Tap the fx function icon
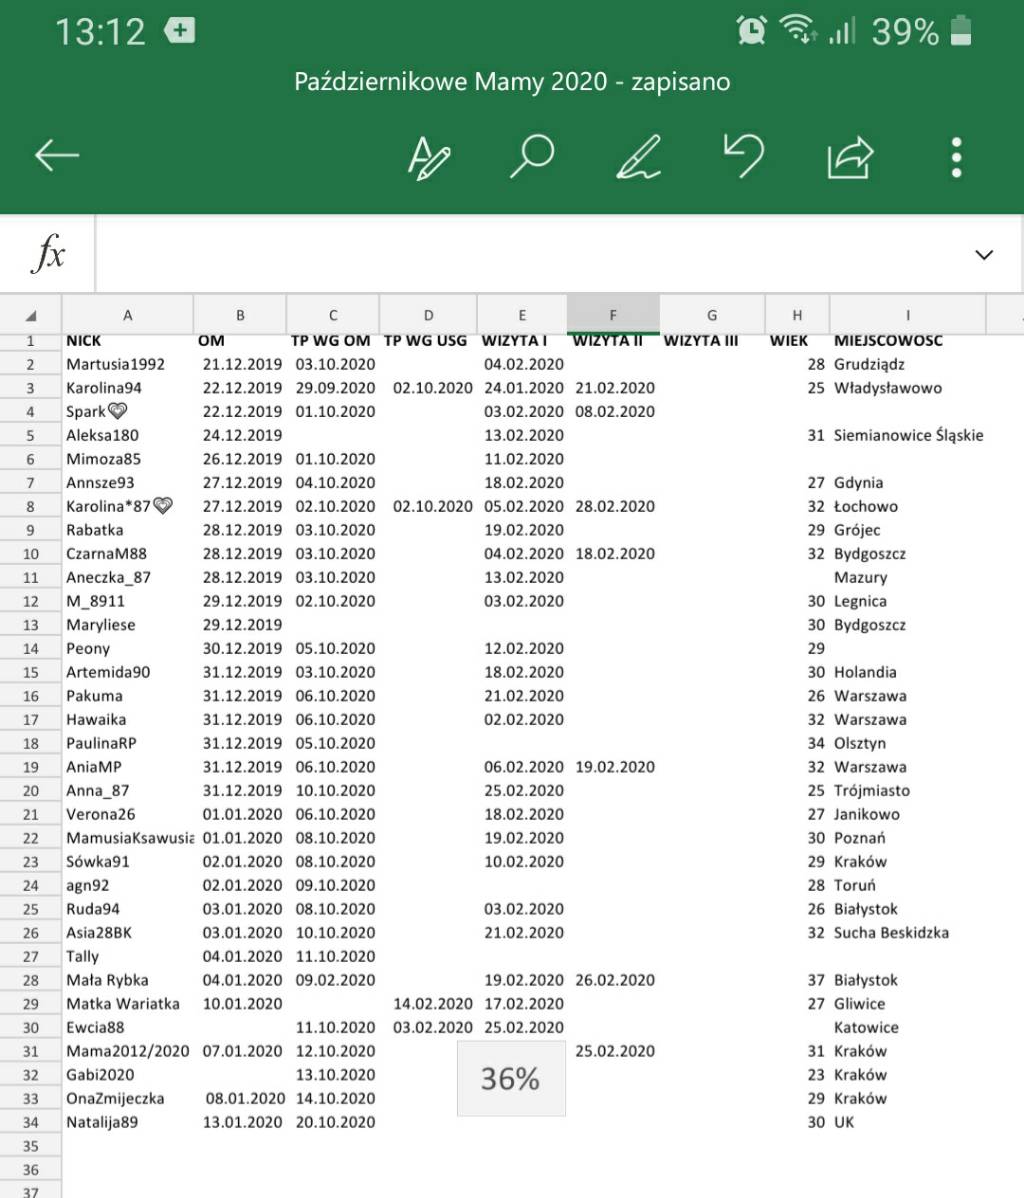This screenshot has height=1198, width=1024. tap(47, 254)
